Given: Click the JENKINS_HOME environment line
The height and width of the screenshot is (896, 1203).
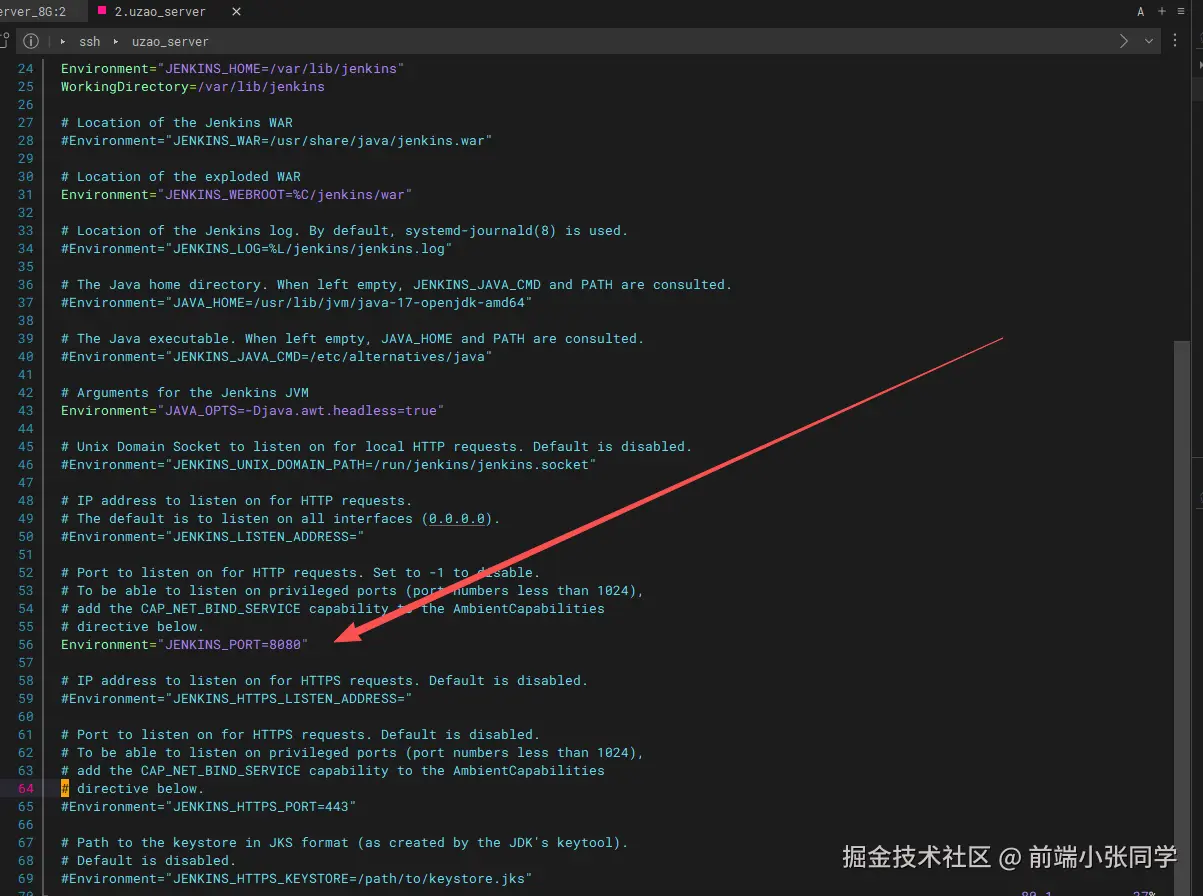Looking at the screenshot, I should (x=232, y=68).
